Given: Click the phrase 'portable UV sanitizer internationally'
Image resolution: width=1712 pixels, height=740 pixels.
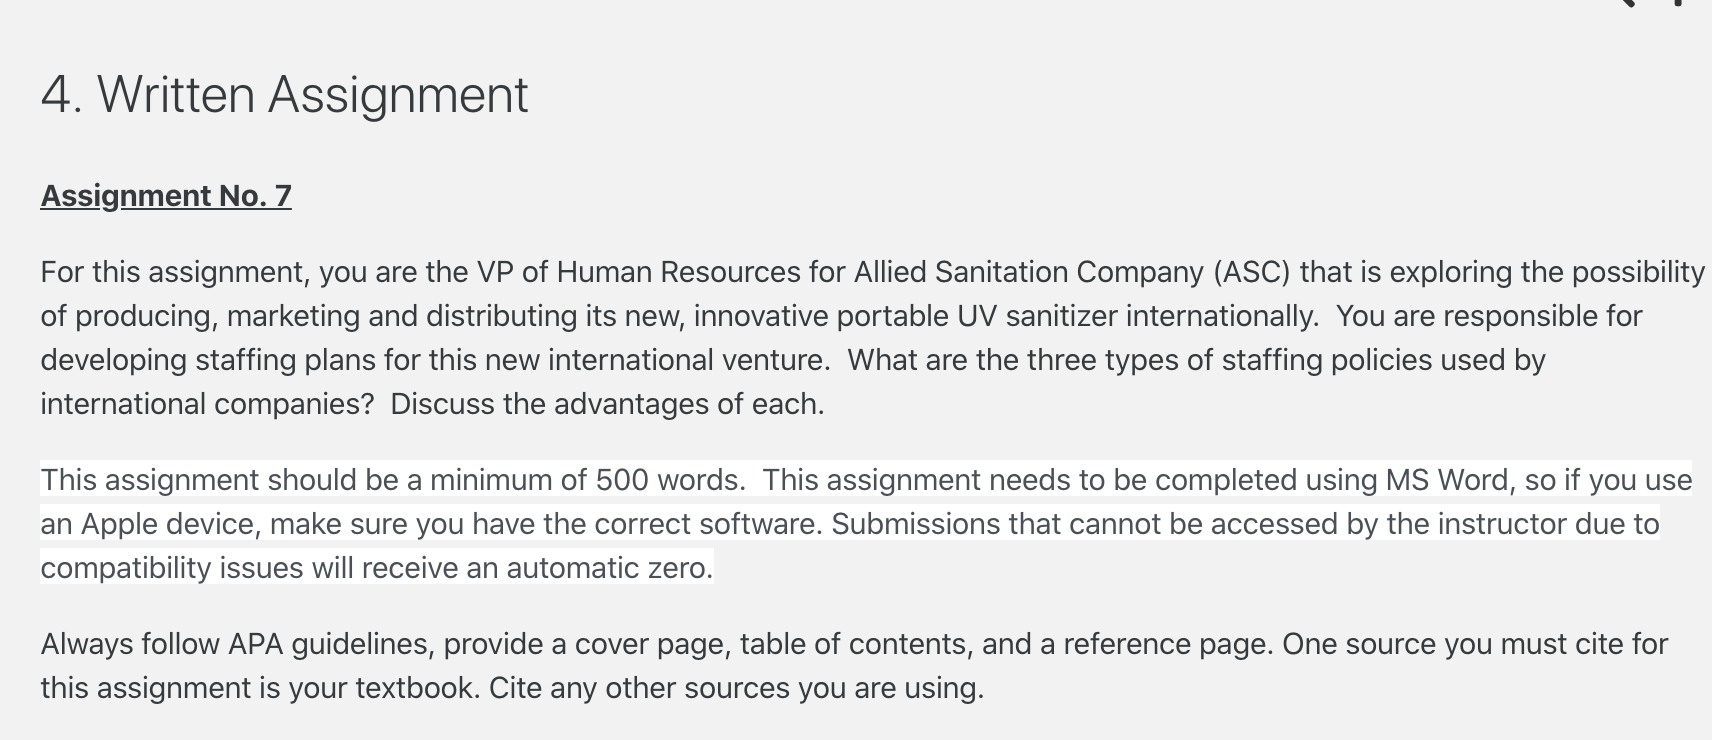Looking at the screenshot, I should (x=1076, y=316).
